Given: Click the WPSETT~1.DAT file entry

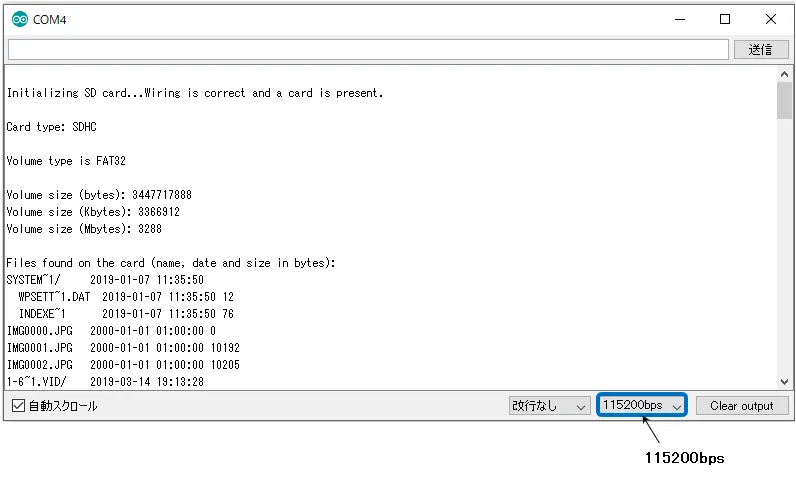Looking at the screenshot, I should click(x=56, y=297).
